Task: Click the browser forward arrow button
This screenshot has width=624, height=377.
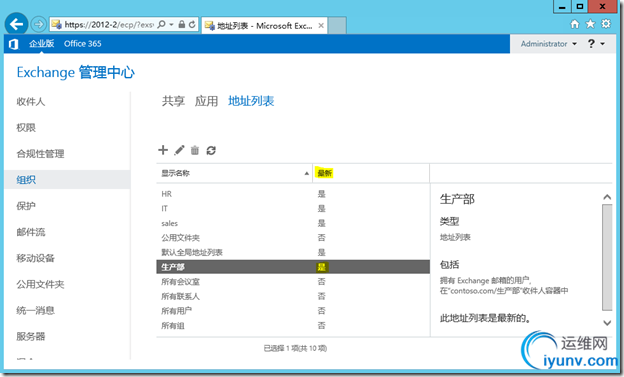Action: 38,25
